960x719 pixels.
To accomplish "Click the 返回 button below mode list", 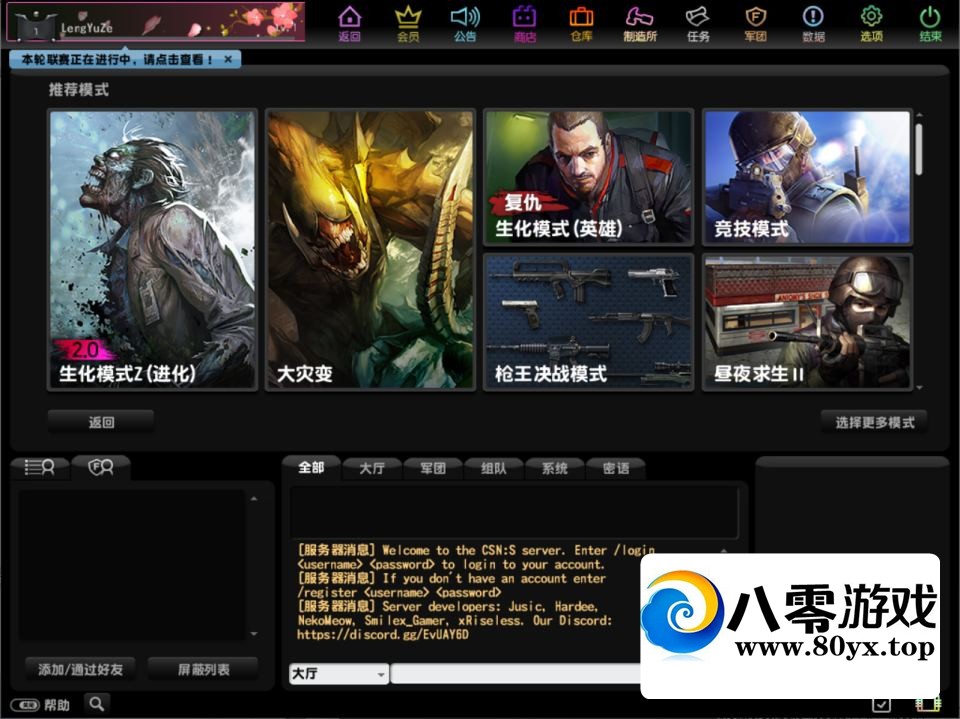I will pos(101,422).
